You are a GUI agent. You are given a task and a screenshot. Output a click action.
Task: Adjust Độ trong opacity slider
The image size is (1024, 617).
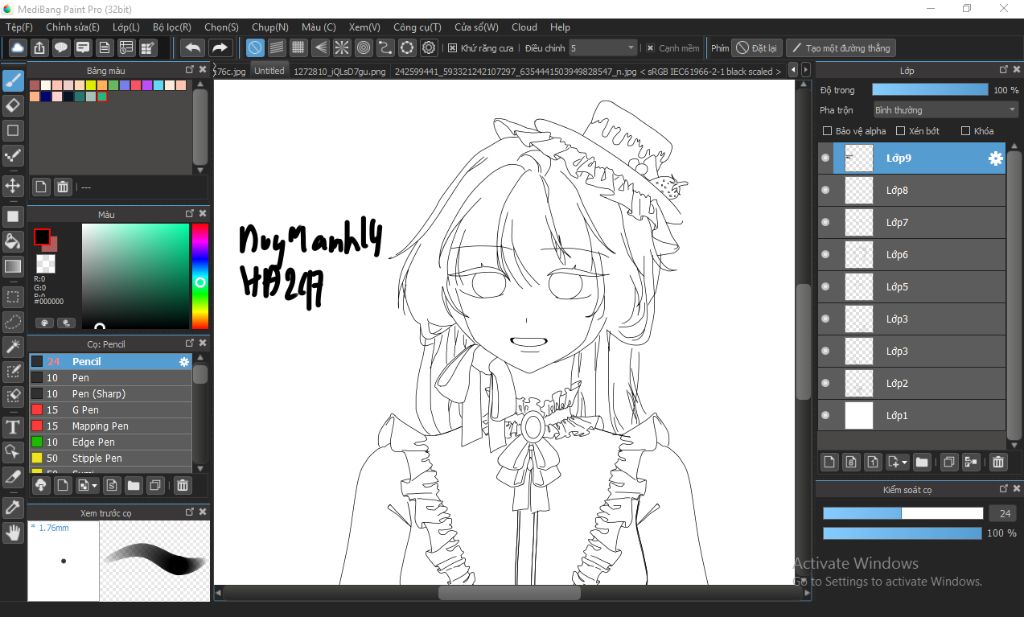(x=930, y=90)
